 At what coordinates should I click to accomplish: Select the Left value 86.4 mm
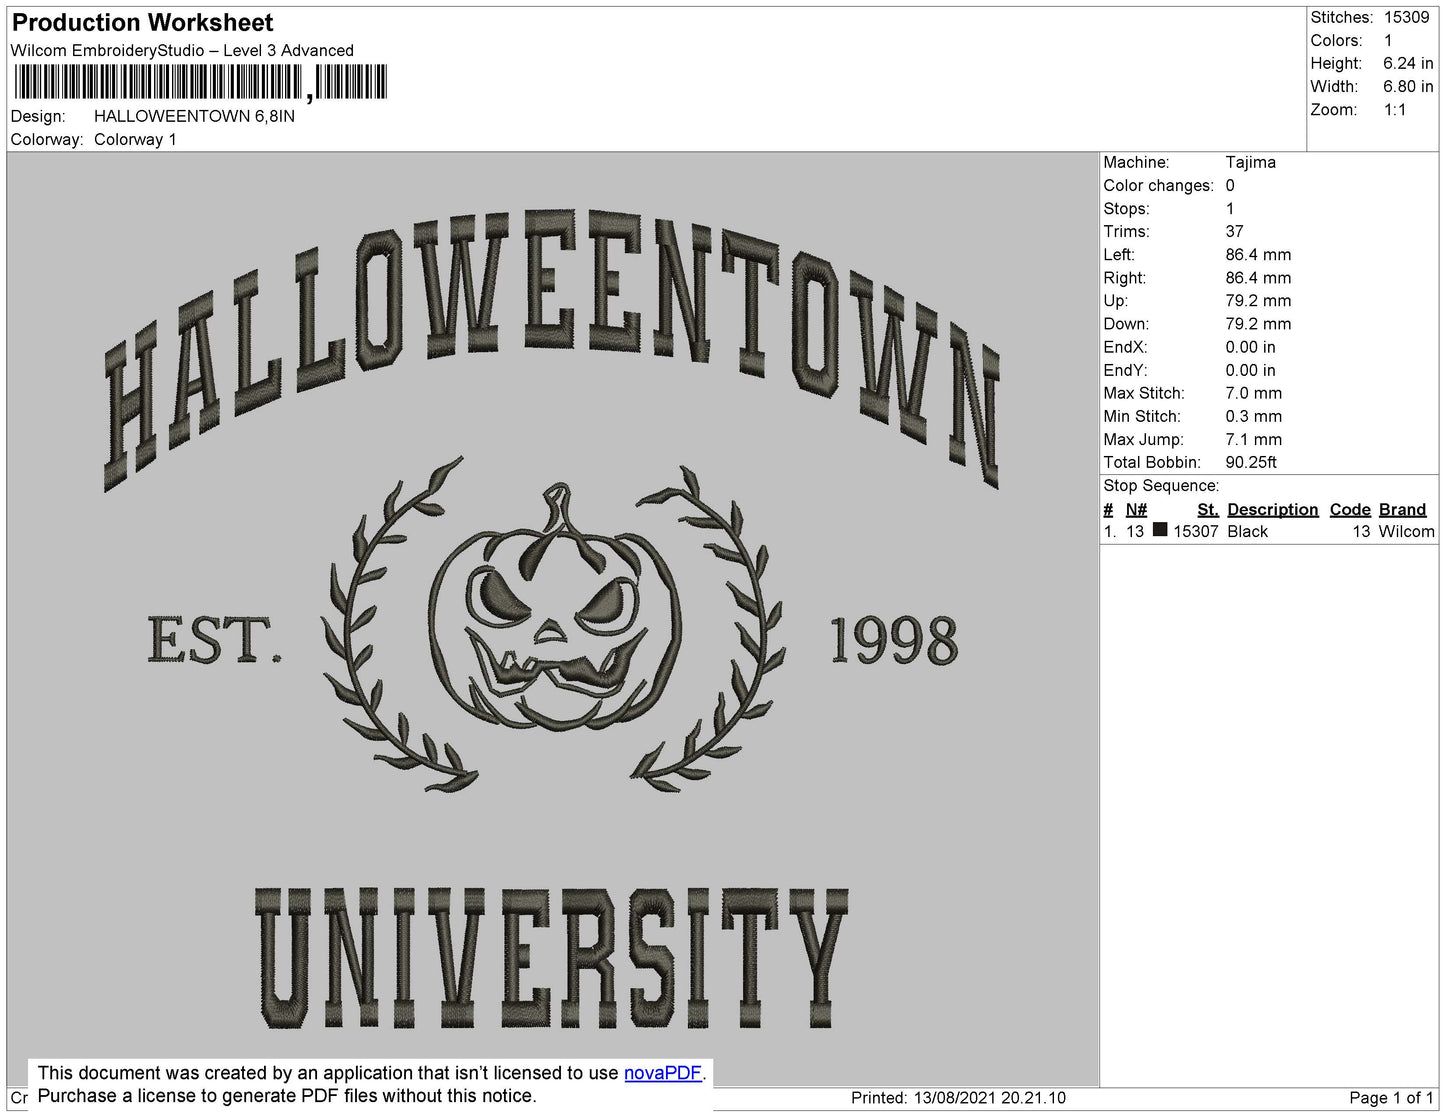(1258, 255)
